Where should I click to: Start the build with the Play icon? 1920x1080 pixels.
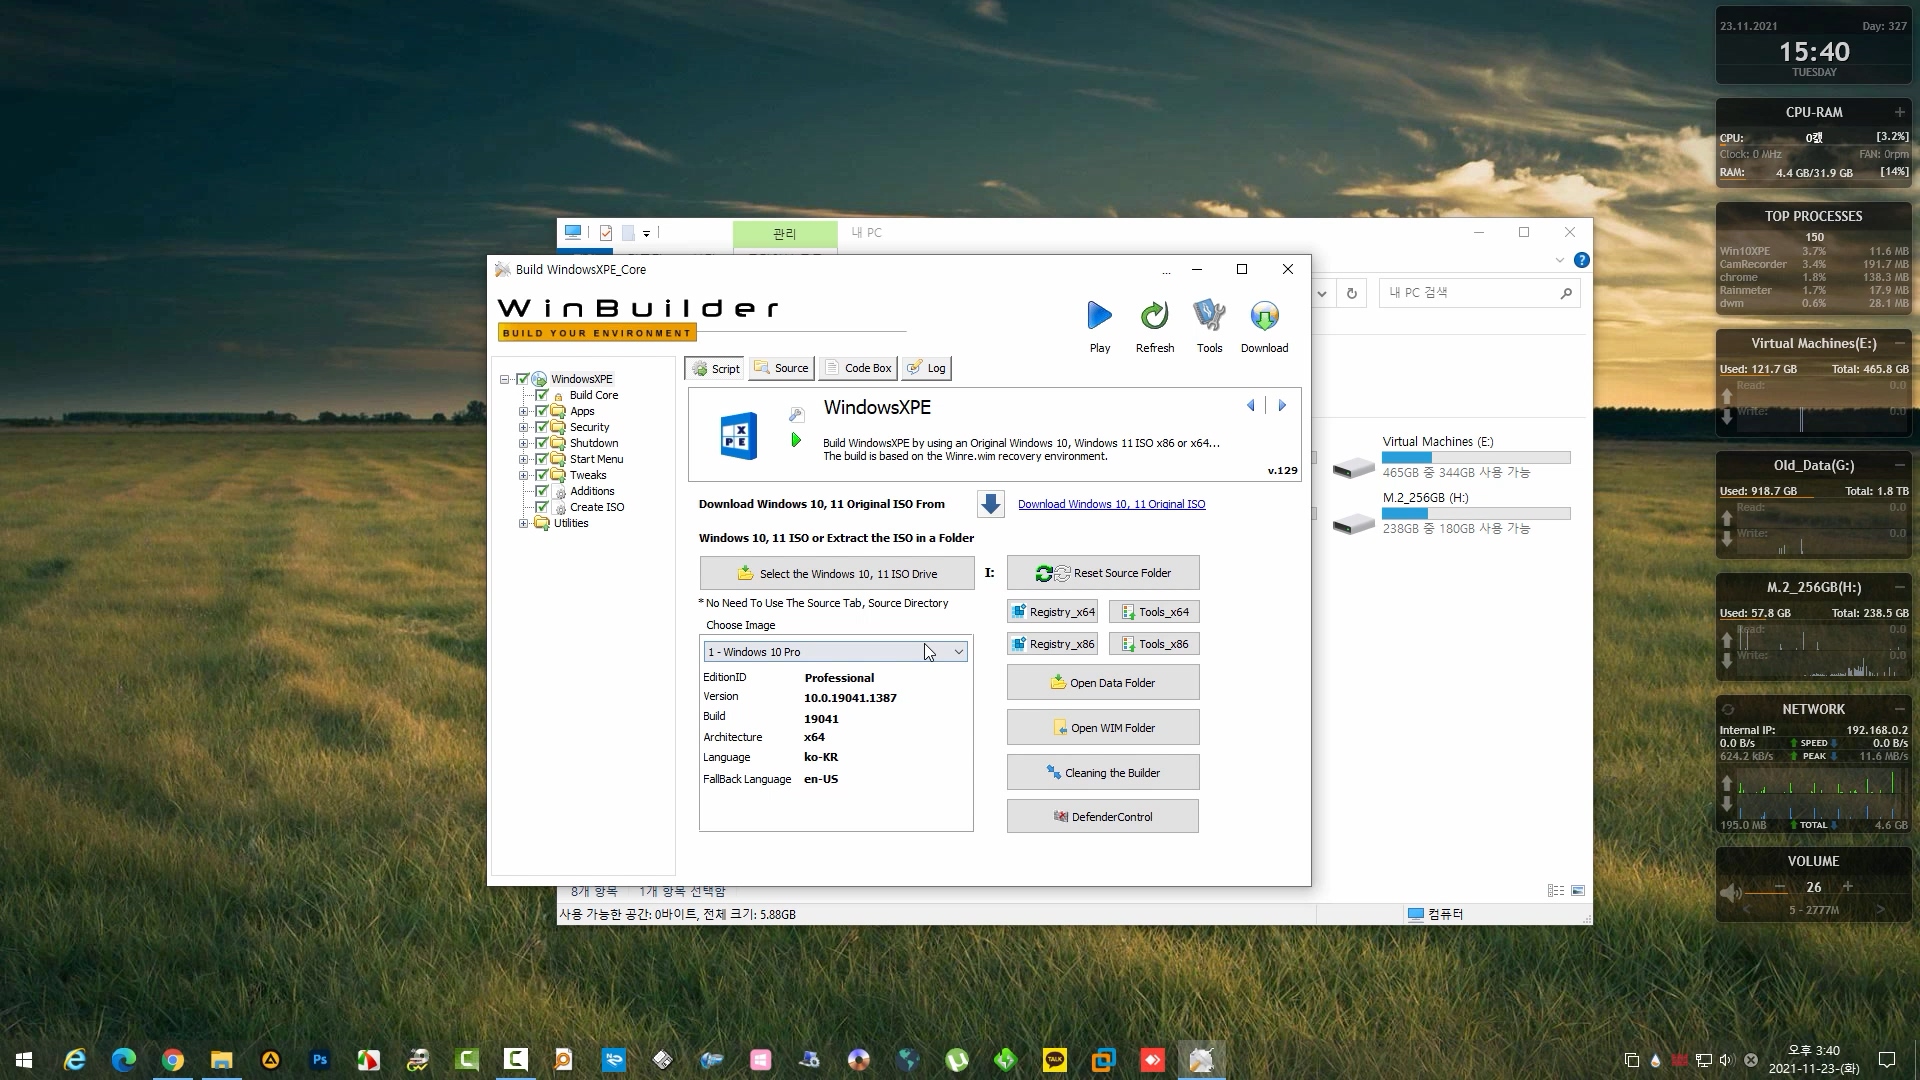1099,317
